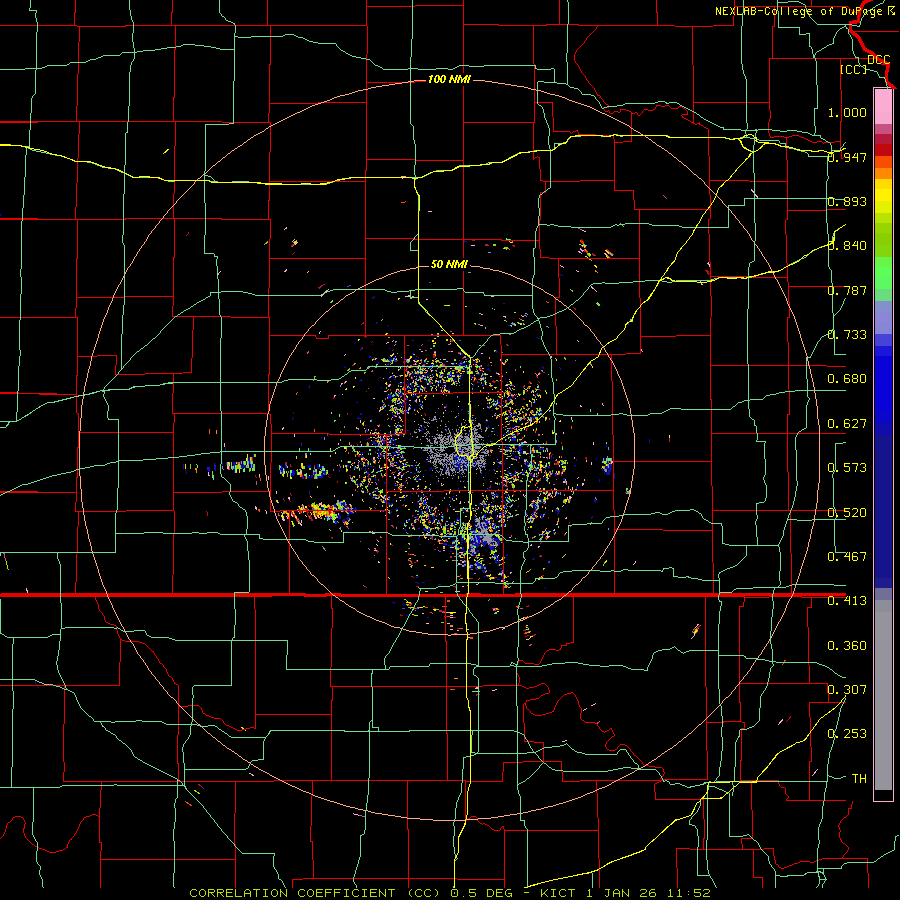
Task: Pick the orange swatch on color bar
Action: click(x=883, y=173)
